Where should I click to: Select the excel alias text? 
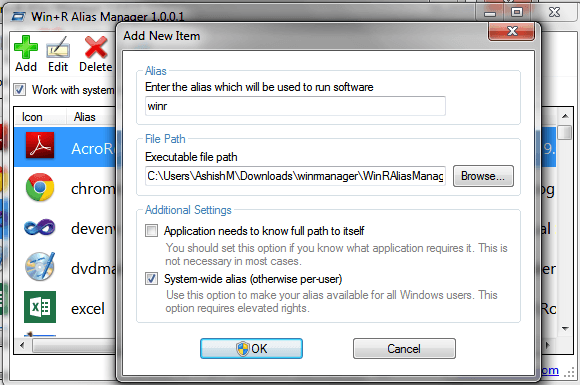coord(88,308)
